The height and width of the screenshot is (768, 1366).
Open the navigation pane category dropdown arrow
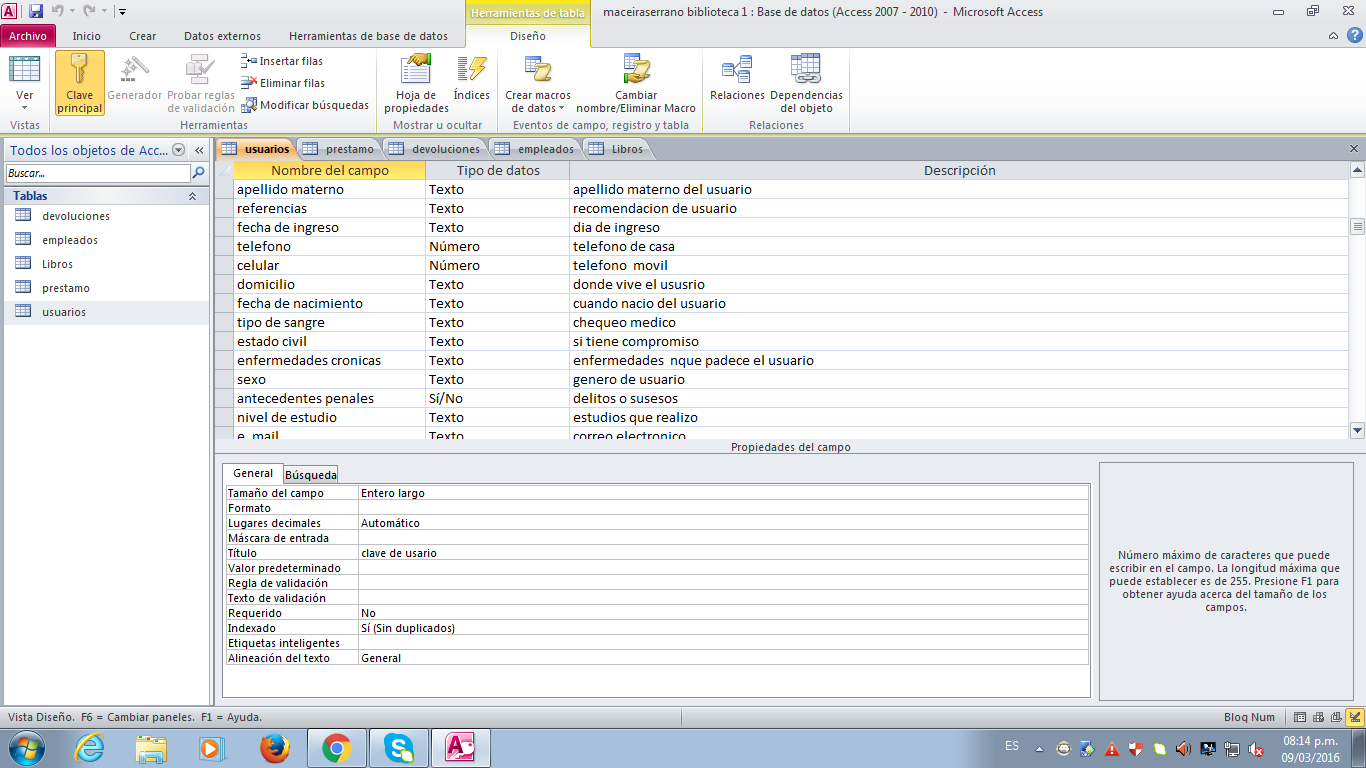click(x=179, y=150)
